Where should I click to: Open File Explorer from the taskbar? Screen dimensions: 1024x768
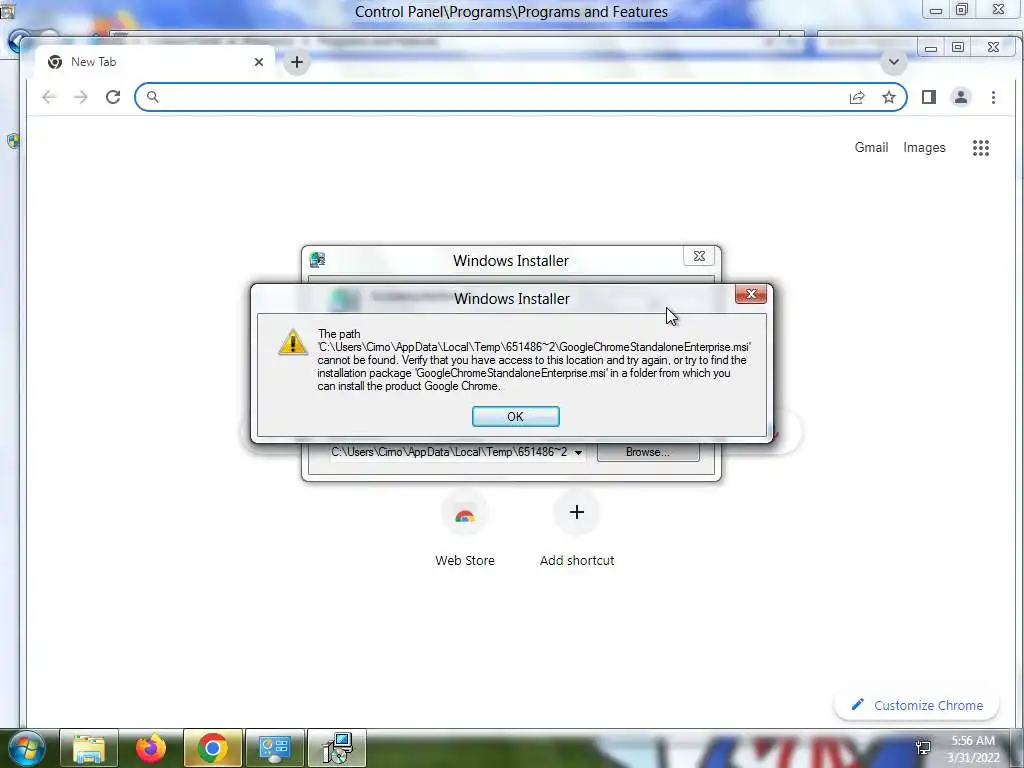click(89, 748)
